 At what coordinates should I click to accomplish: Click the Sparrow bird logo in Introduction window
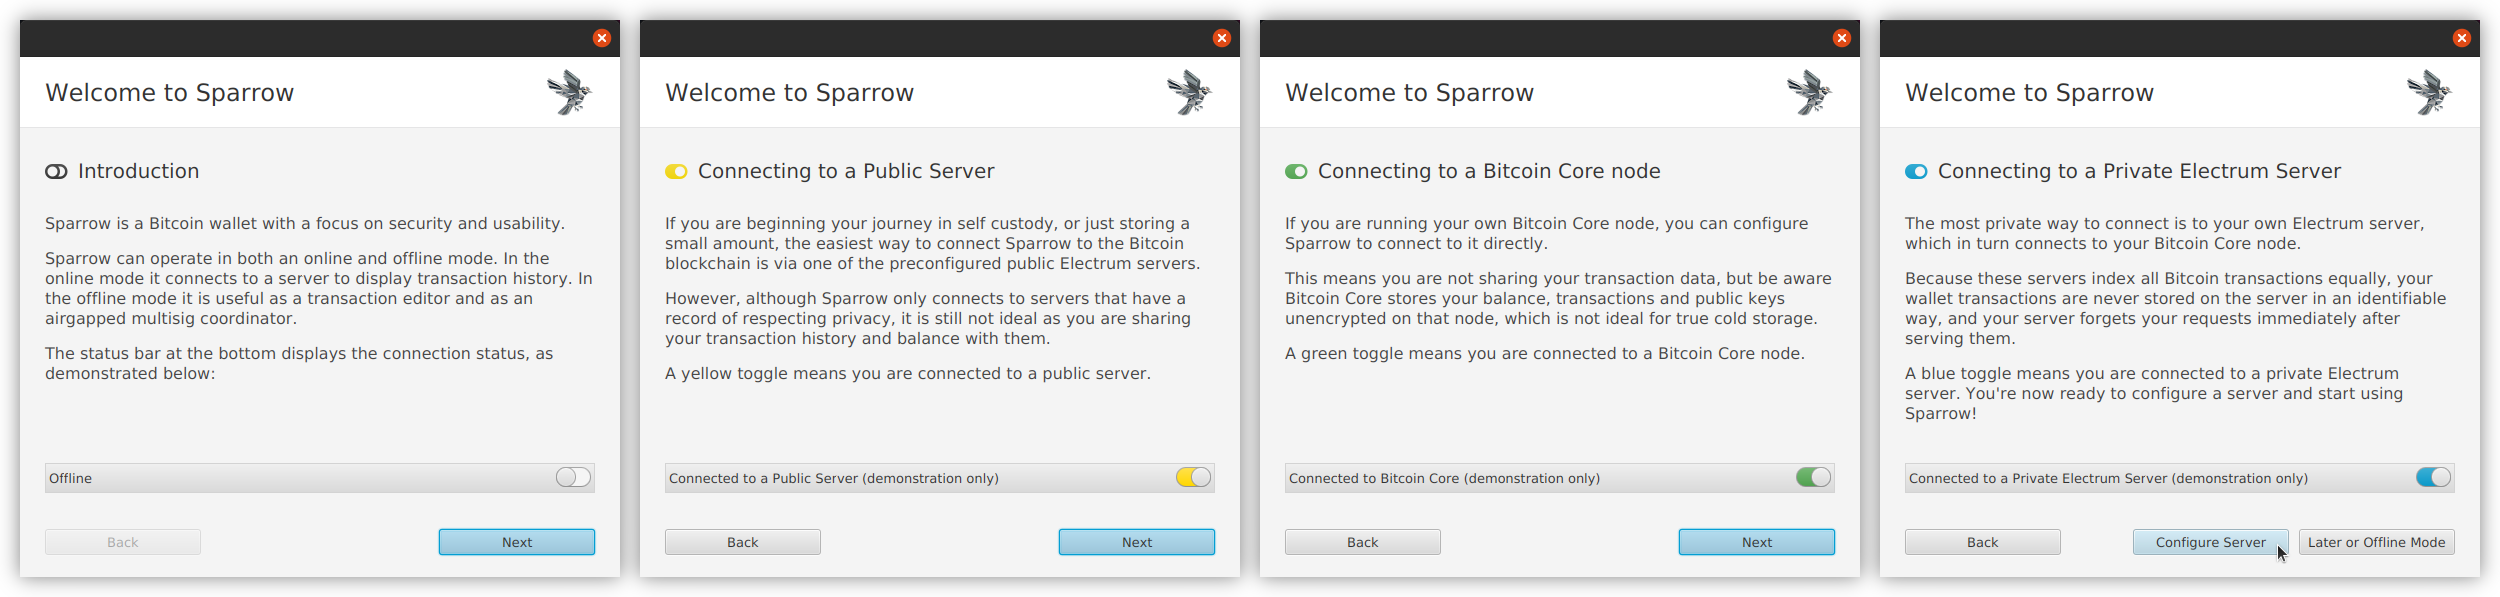click(x=569, y=92)
